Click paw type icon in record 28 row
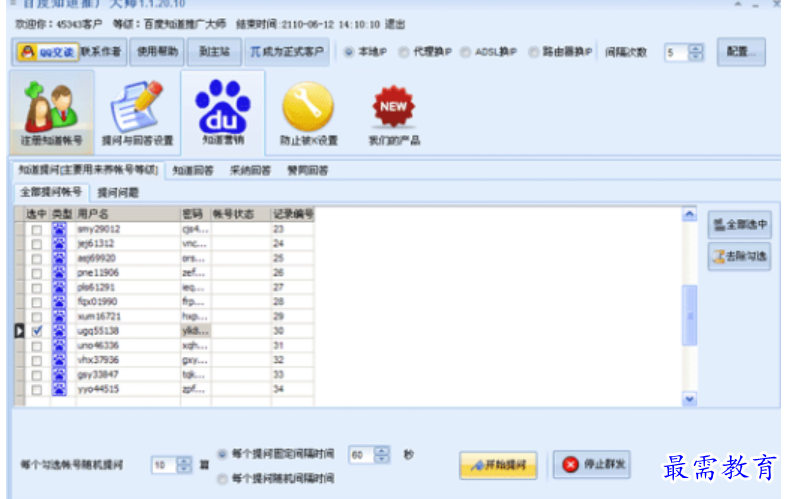This screenshot has height=499, width=785. click(59, 302)
